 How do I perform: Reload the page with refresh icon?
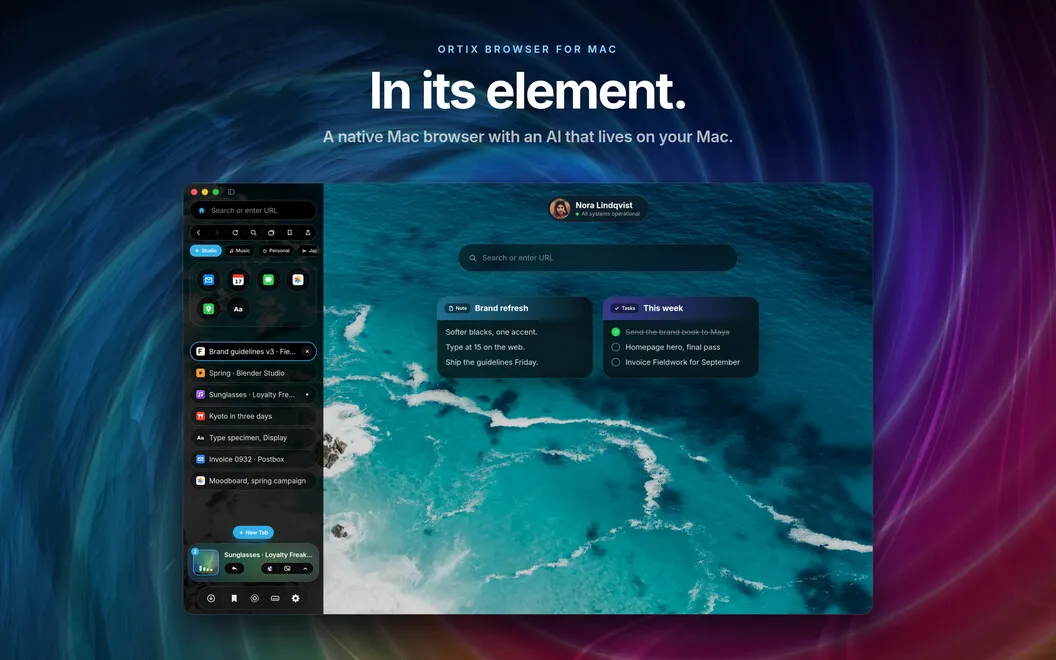[235, 232]
